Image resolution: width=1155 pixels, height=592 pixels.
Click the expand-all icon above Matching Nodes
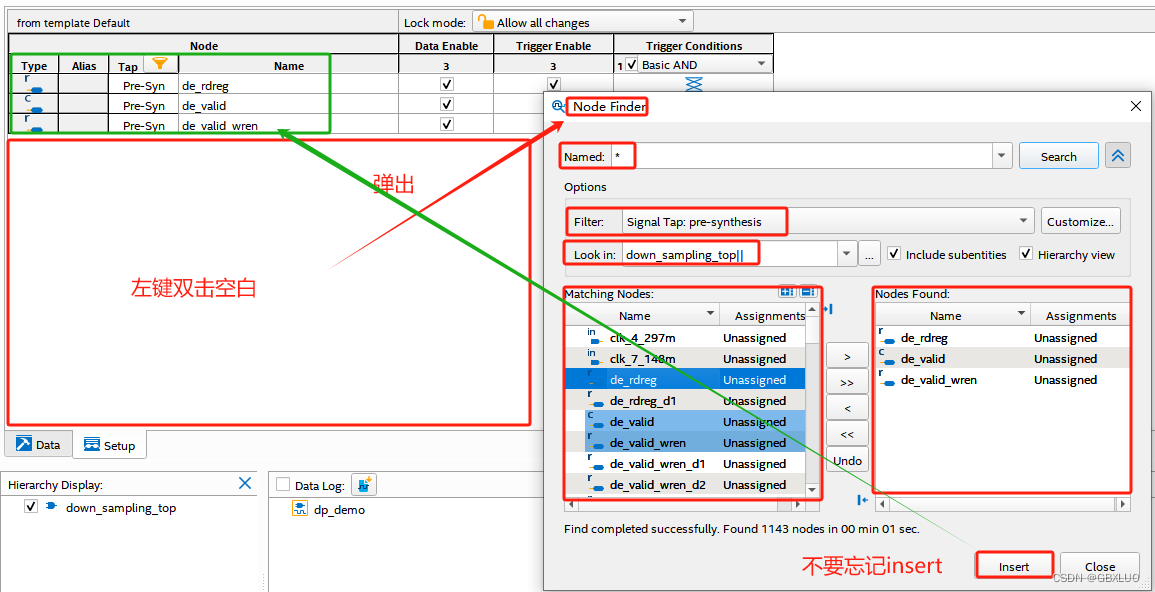click(x=787, y=291)
